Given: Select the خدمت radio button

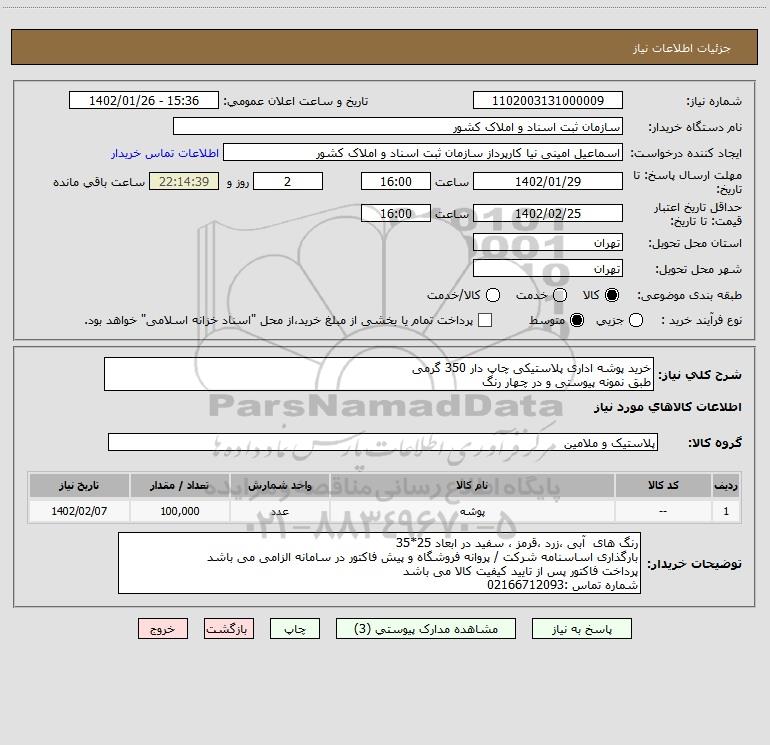Looking at the screenshot, I should point(560,295).
